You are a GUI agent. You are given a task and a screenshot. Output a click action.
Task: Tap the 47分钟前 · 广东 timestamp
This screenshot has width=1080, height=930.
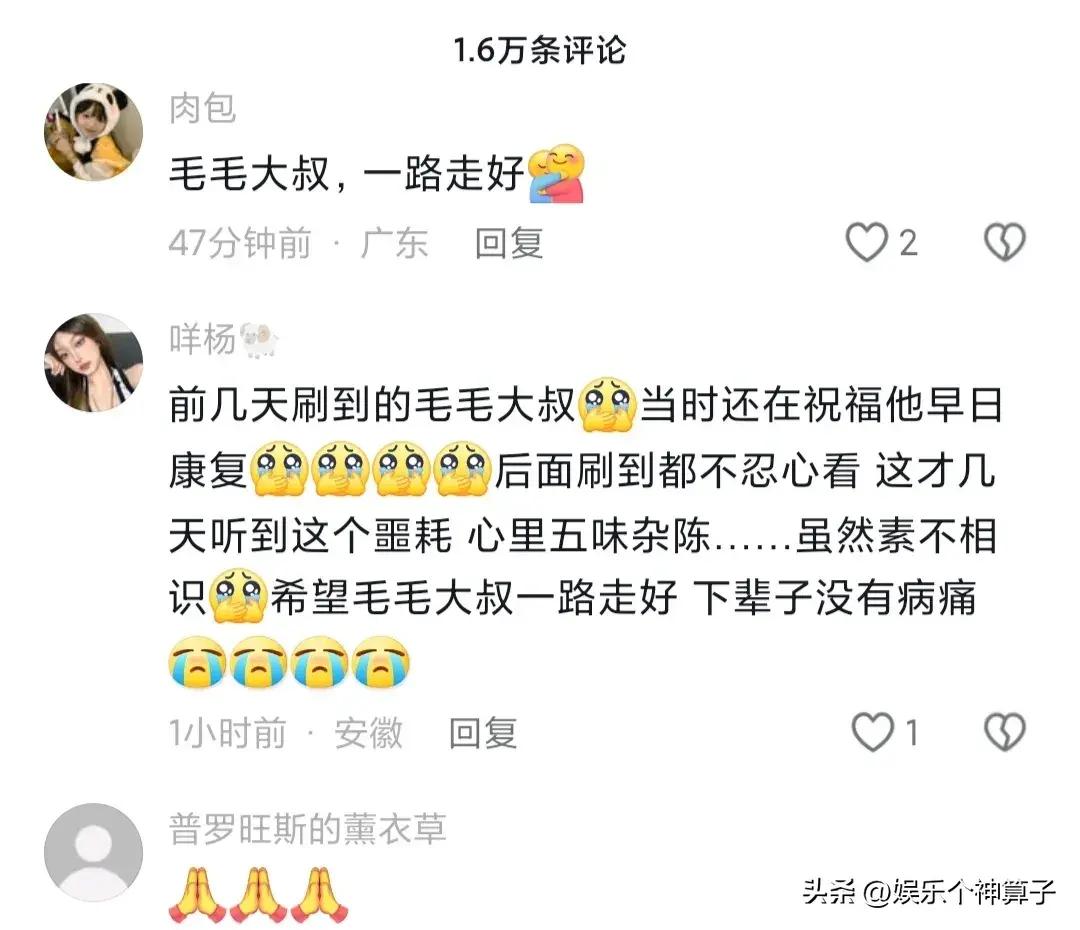tap(299, 243)
